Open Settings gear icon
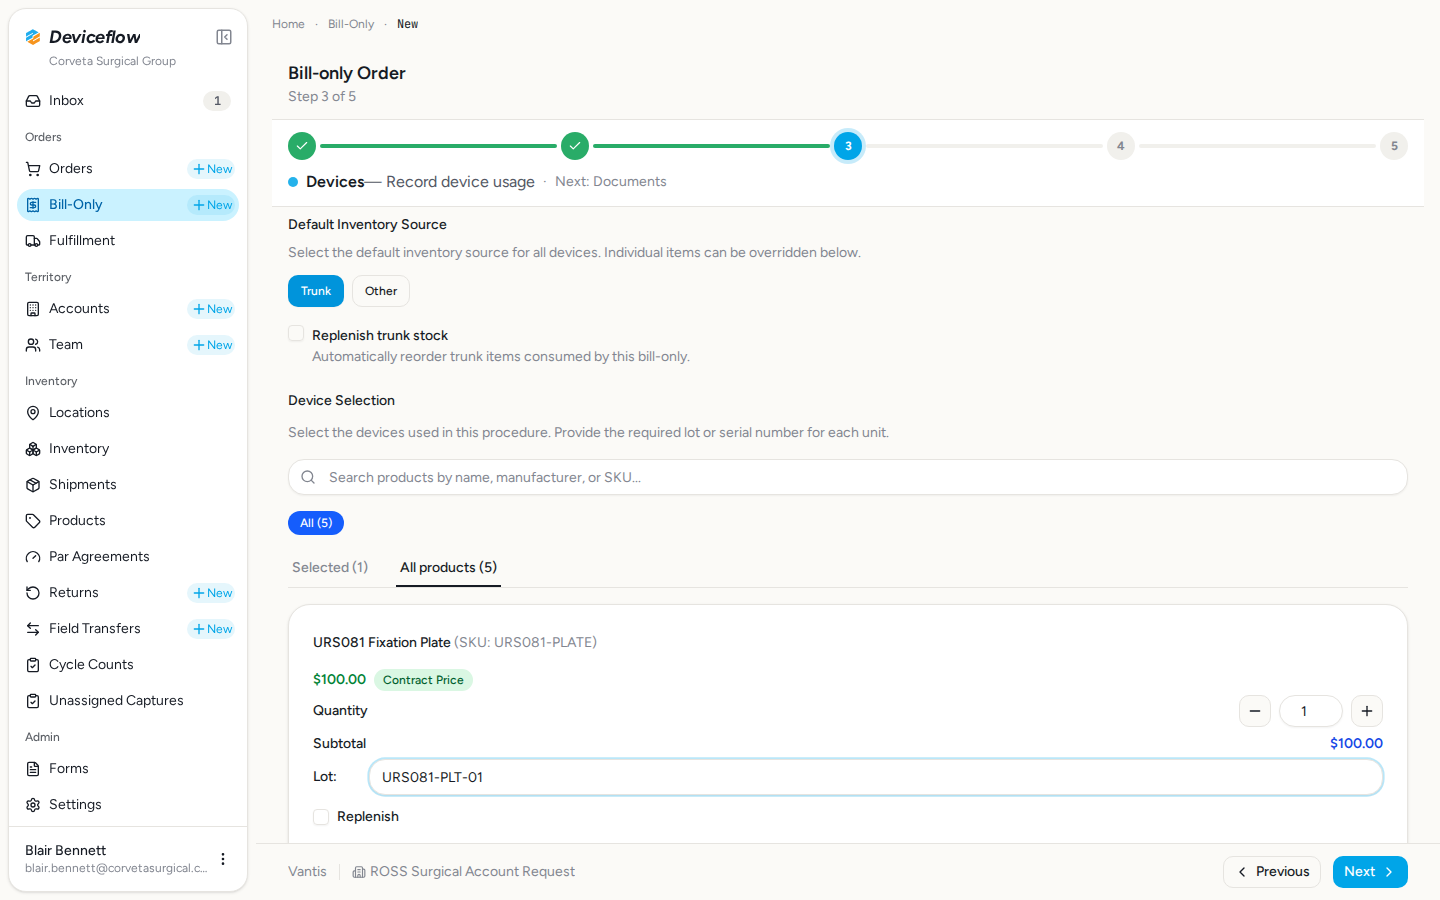Image resolution: width=1440 pixels, height=900 pixels. point(33,805)
